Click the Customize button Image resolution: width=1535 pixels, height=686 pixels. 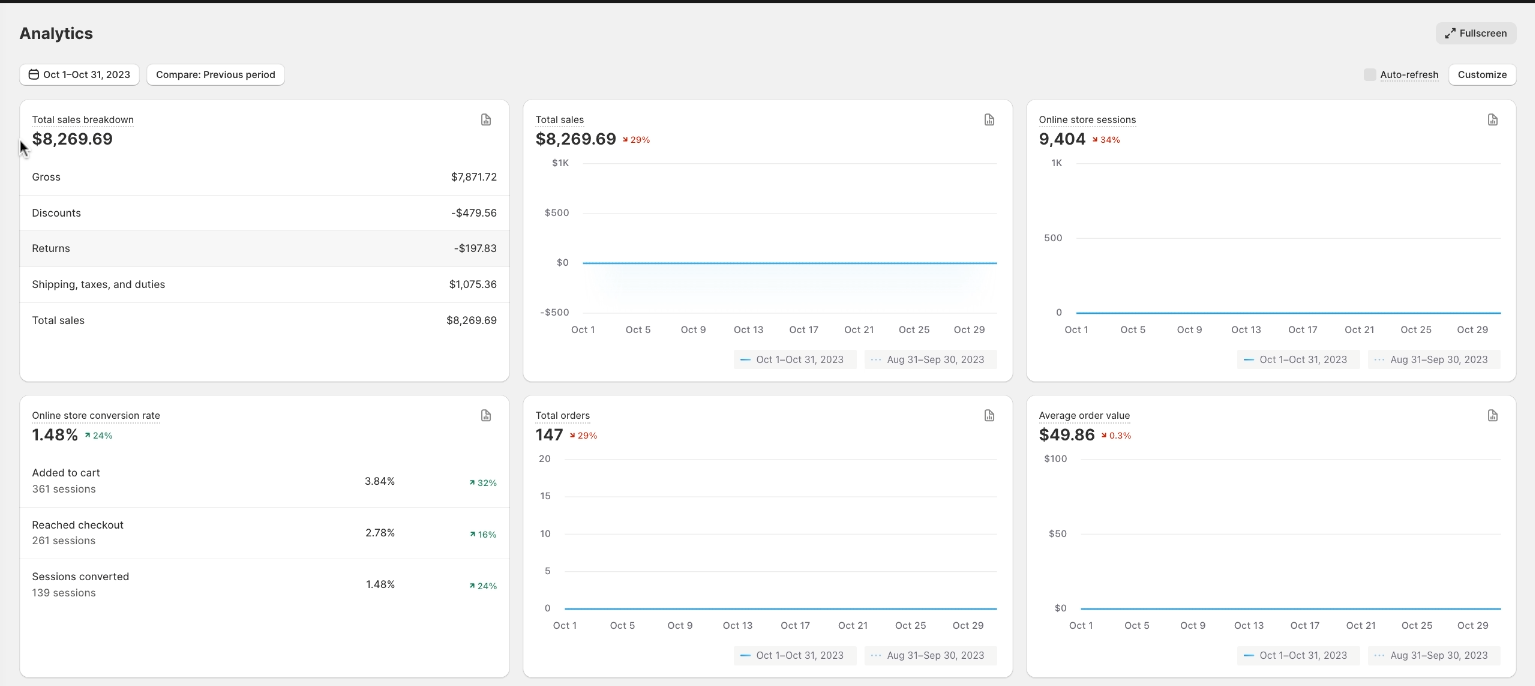(x=1482, y=74)
